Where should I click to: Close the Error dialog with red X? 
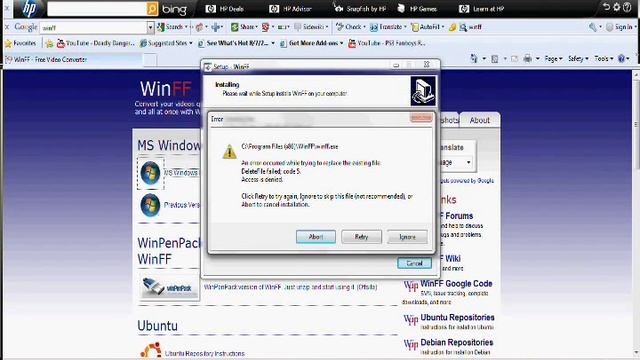[x=421, y=118]
